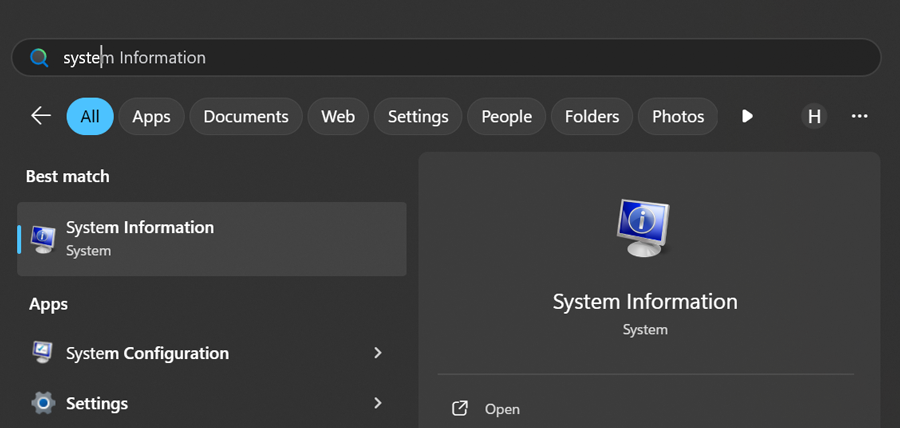900x428 pixels.
Task: Expand Settings result chevron
Action: click(x=377, y=404)
